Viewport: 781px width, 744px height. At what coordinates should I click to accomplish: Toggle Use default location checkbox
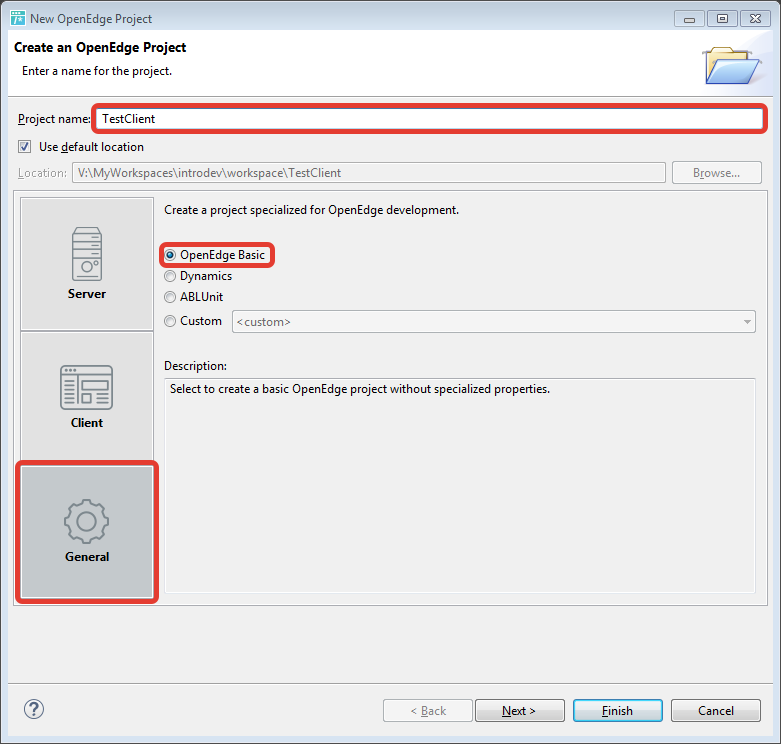pyautogui.click(x=24, y=146)
